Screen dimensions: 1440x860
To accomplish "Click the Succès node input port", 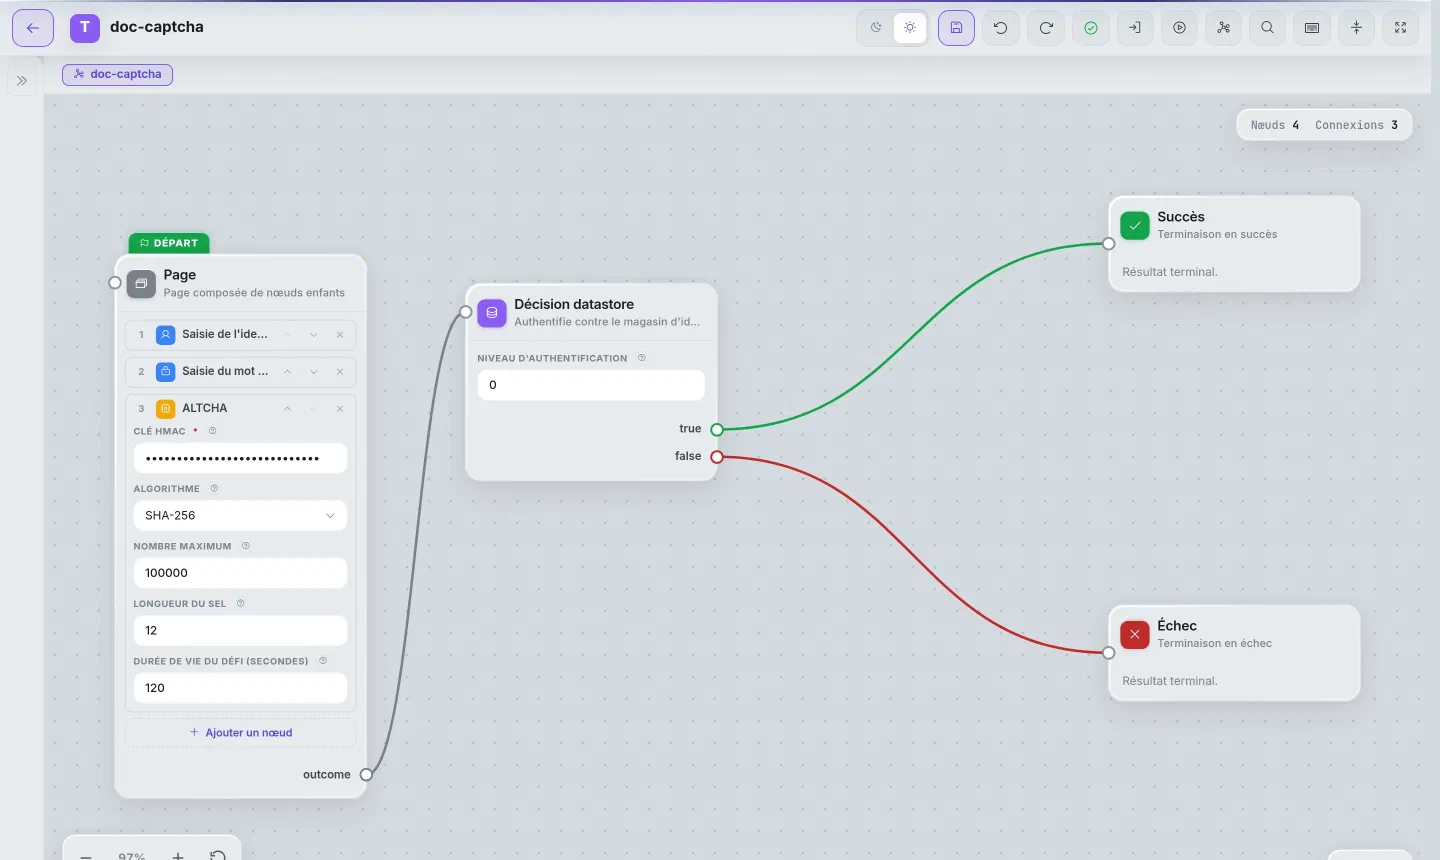I will coord(1109,244).
